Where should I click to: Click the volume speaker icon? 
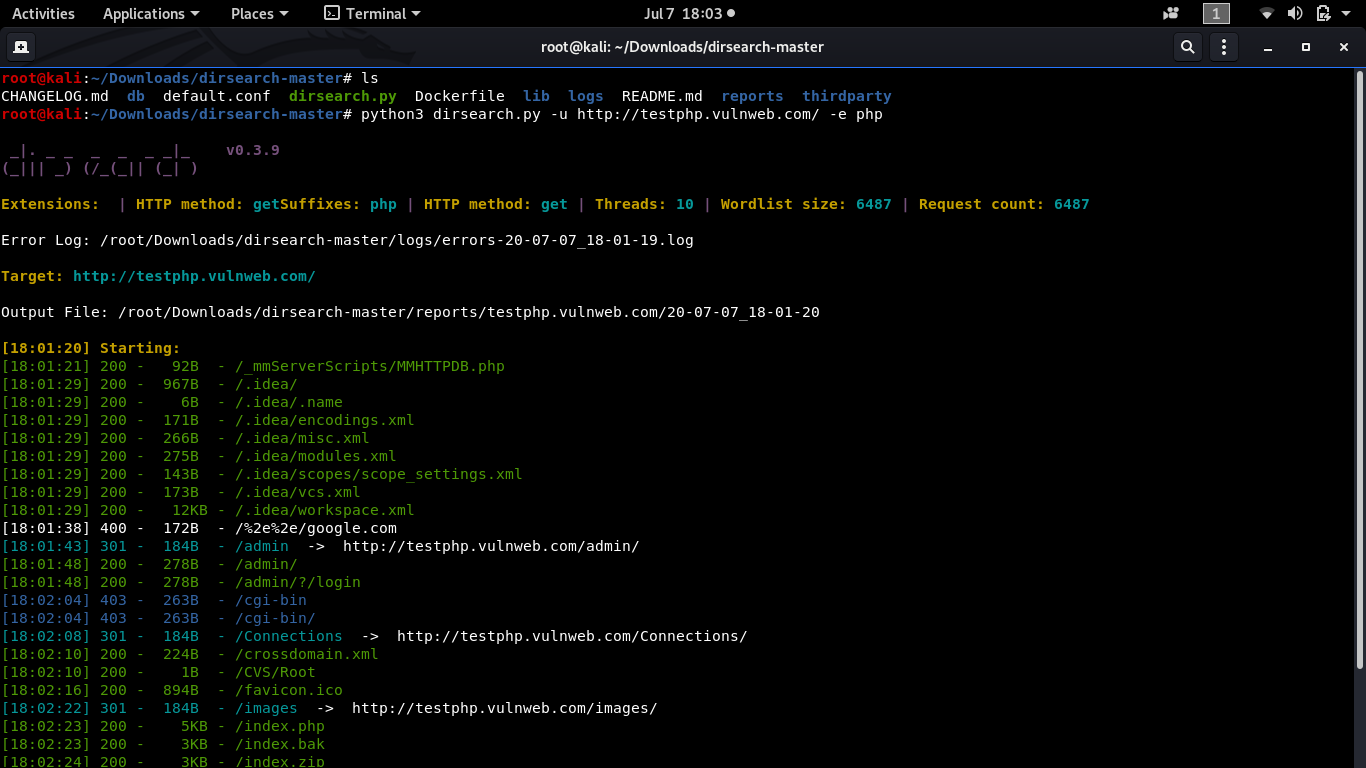pos(1295,14)
